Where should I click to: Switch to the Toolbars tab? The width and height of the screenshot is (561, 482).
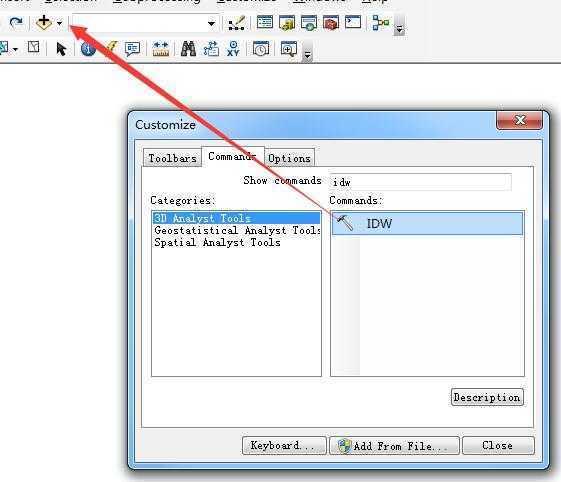pos(172,158)
